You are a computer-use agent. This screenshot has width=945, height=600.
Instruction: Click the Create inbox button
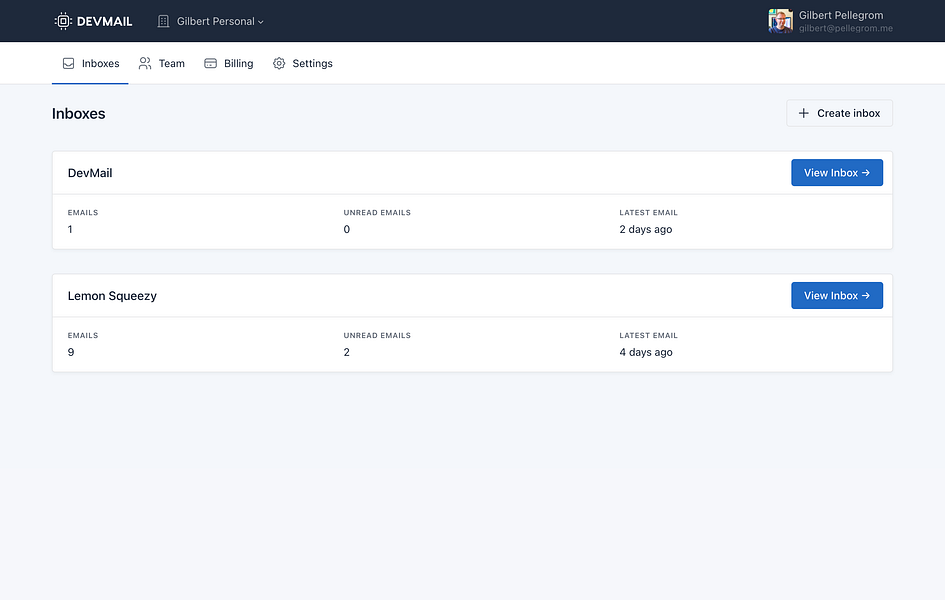839,113
